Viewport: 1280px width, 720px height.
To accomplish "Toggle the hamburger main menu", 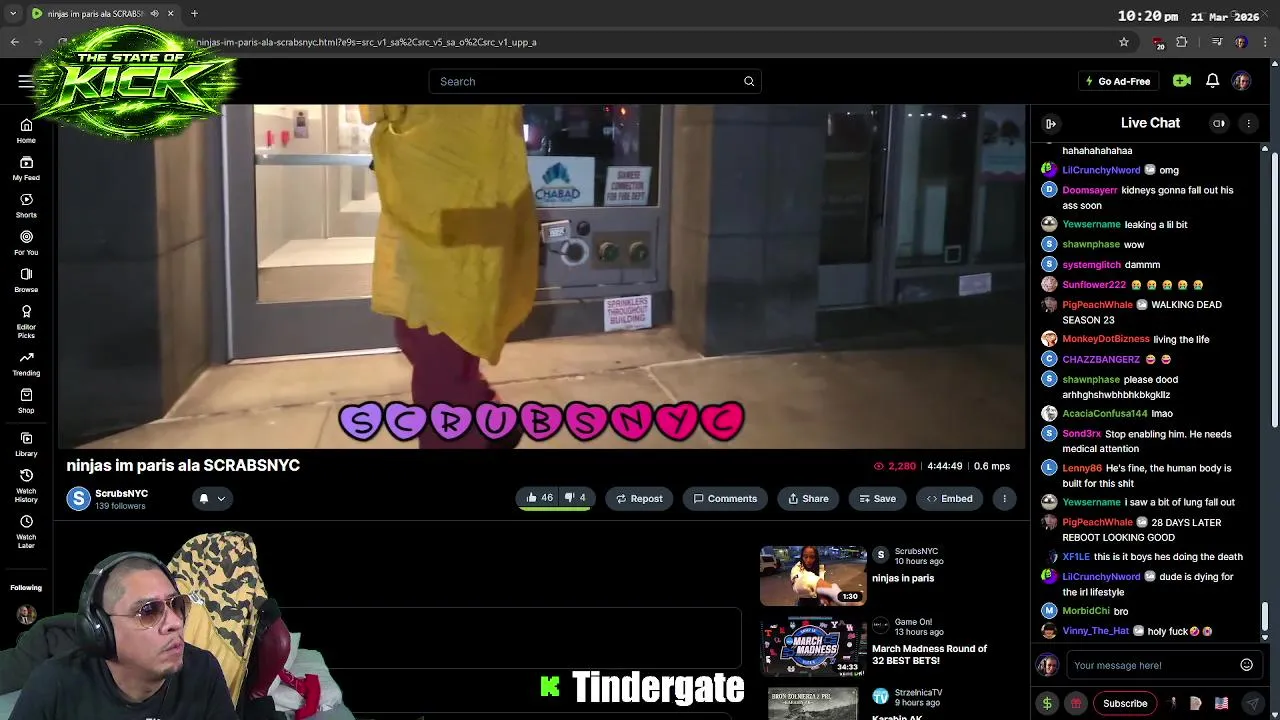I will 26,81.
